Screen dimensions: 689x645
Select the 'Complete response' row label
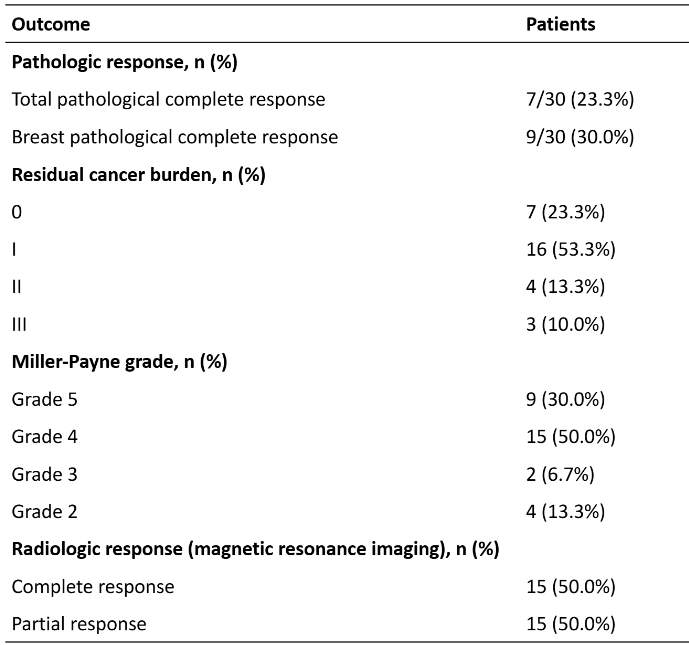tap(93, 586)
